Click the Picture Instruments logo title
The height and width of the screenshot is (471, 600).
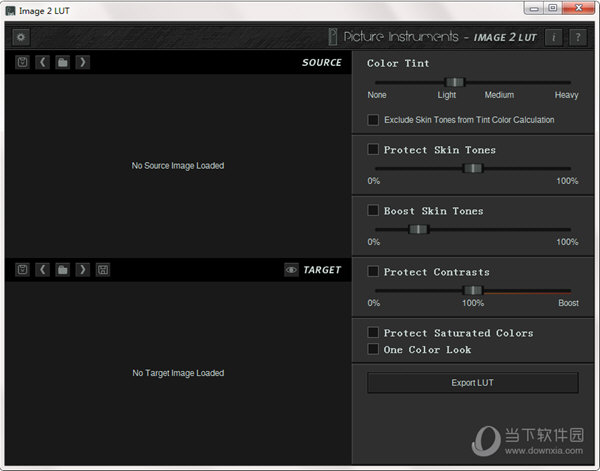coord(433,37)
